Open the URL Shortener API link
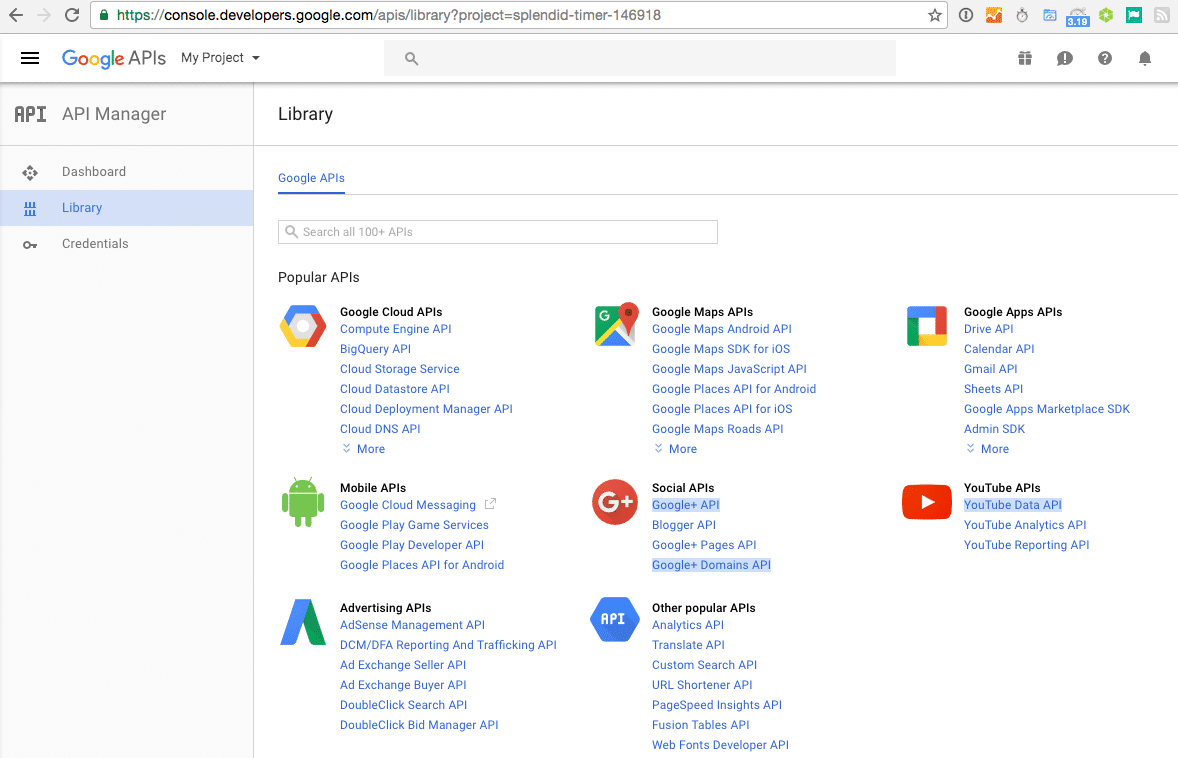 (702, 685)
